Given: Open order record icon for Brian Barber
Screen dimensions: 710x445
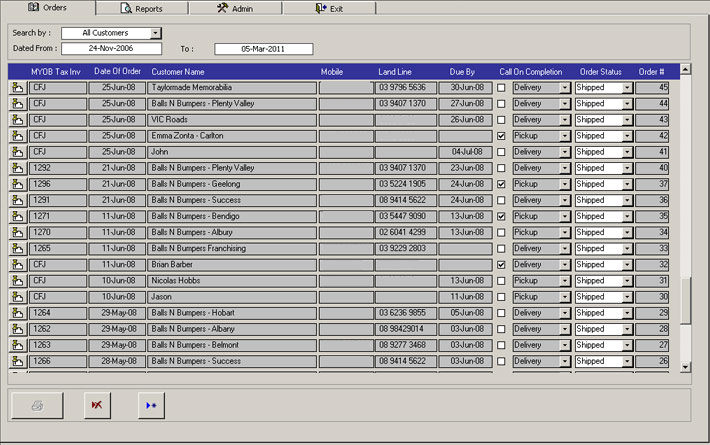Looking at the screenshot, I should pyautogui.click(x=18, y=265).
